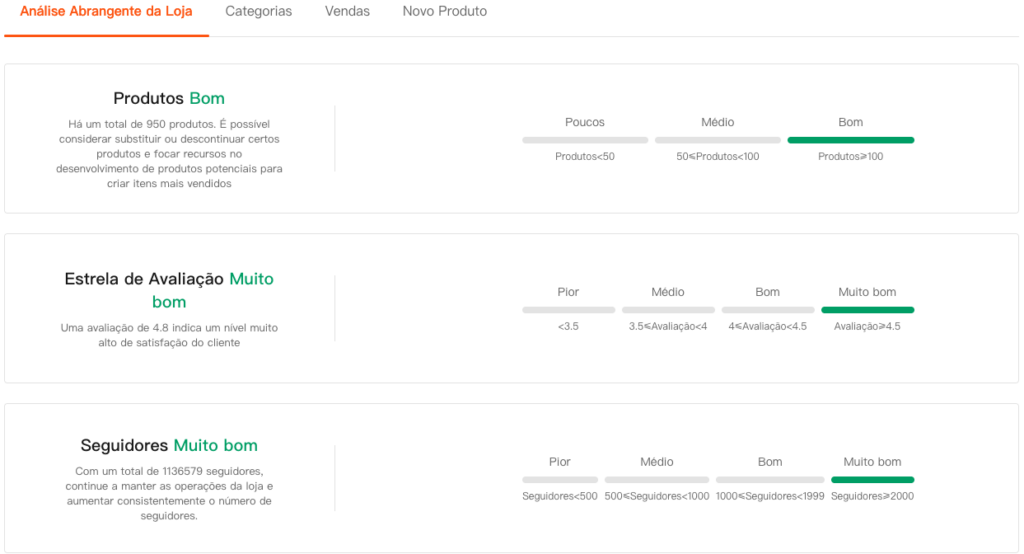Click the green Bom products bar
The height and width of the screenshot is (554, 1024).
(851, 140)
